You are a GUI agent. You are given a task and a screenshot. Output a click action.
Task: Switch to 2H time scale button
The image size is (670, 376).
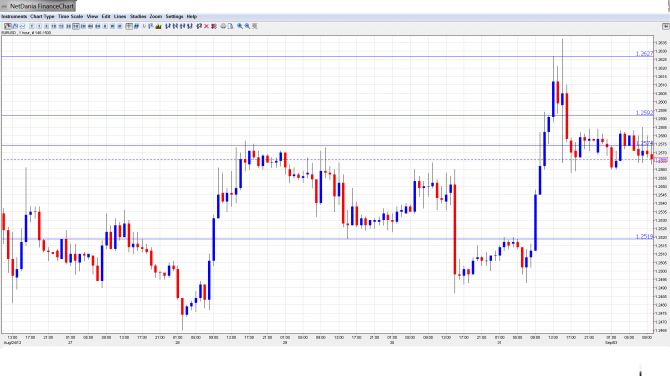click(x=83, y=26)
